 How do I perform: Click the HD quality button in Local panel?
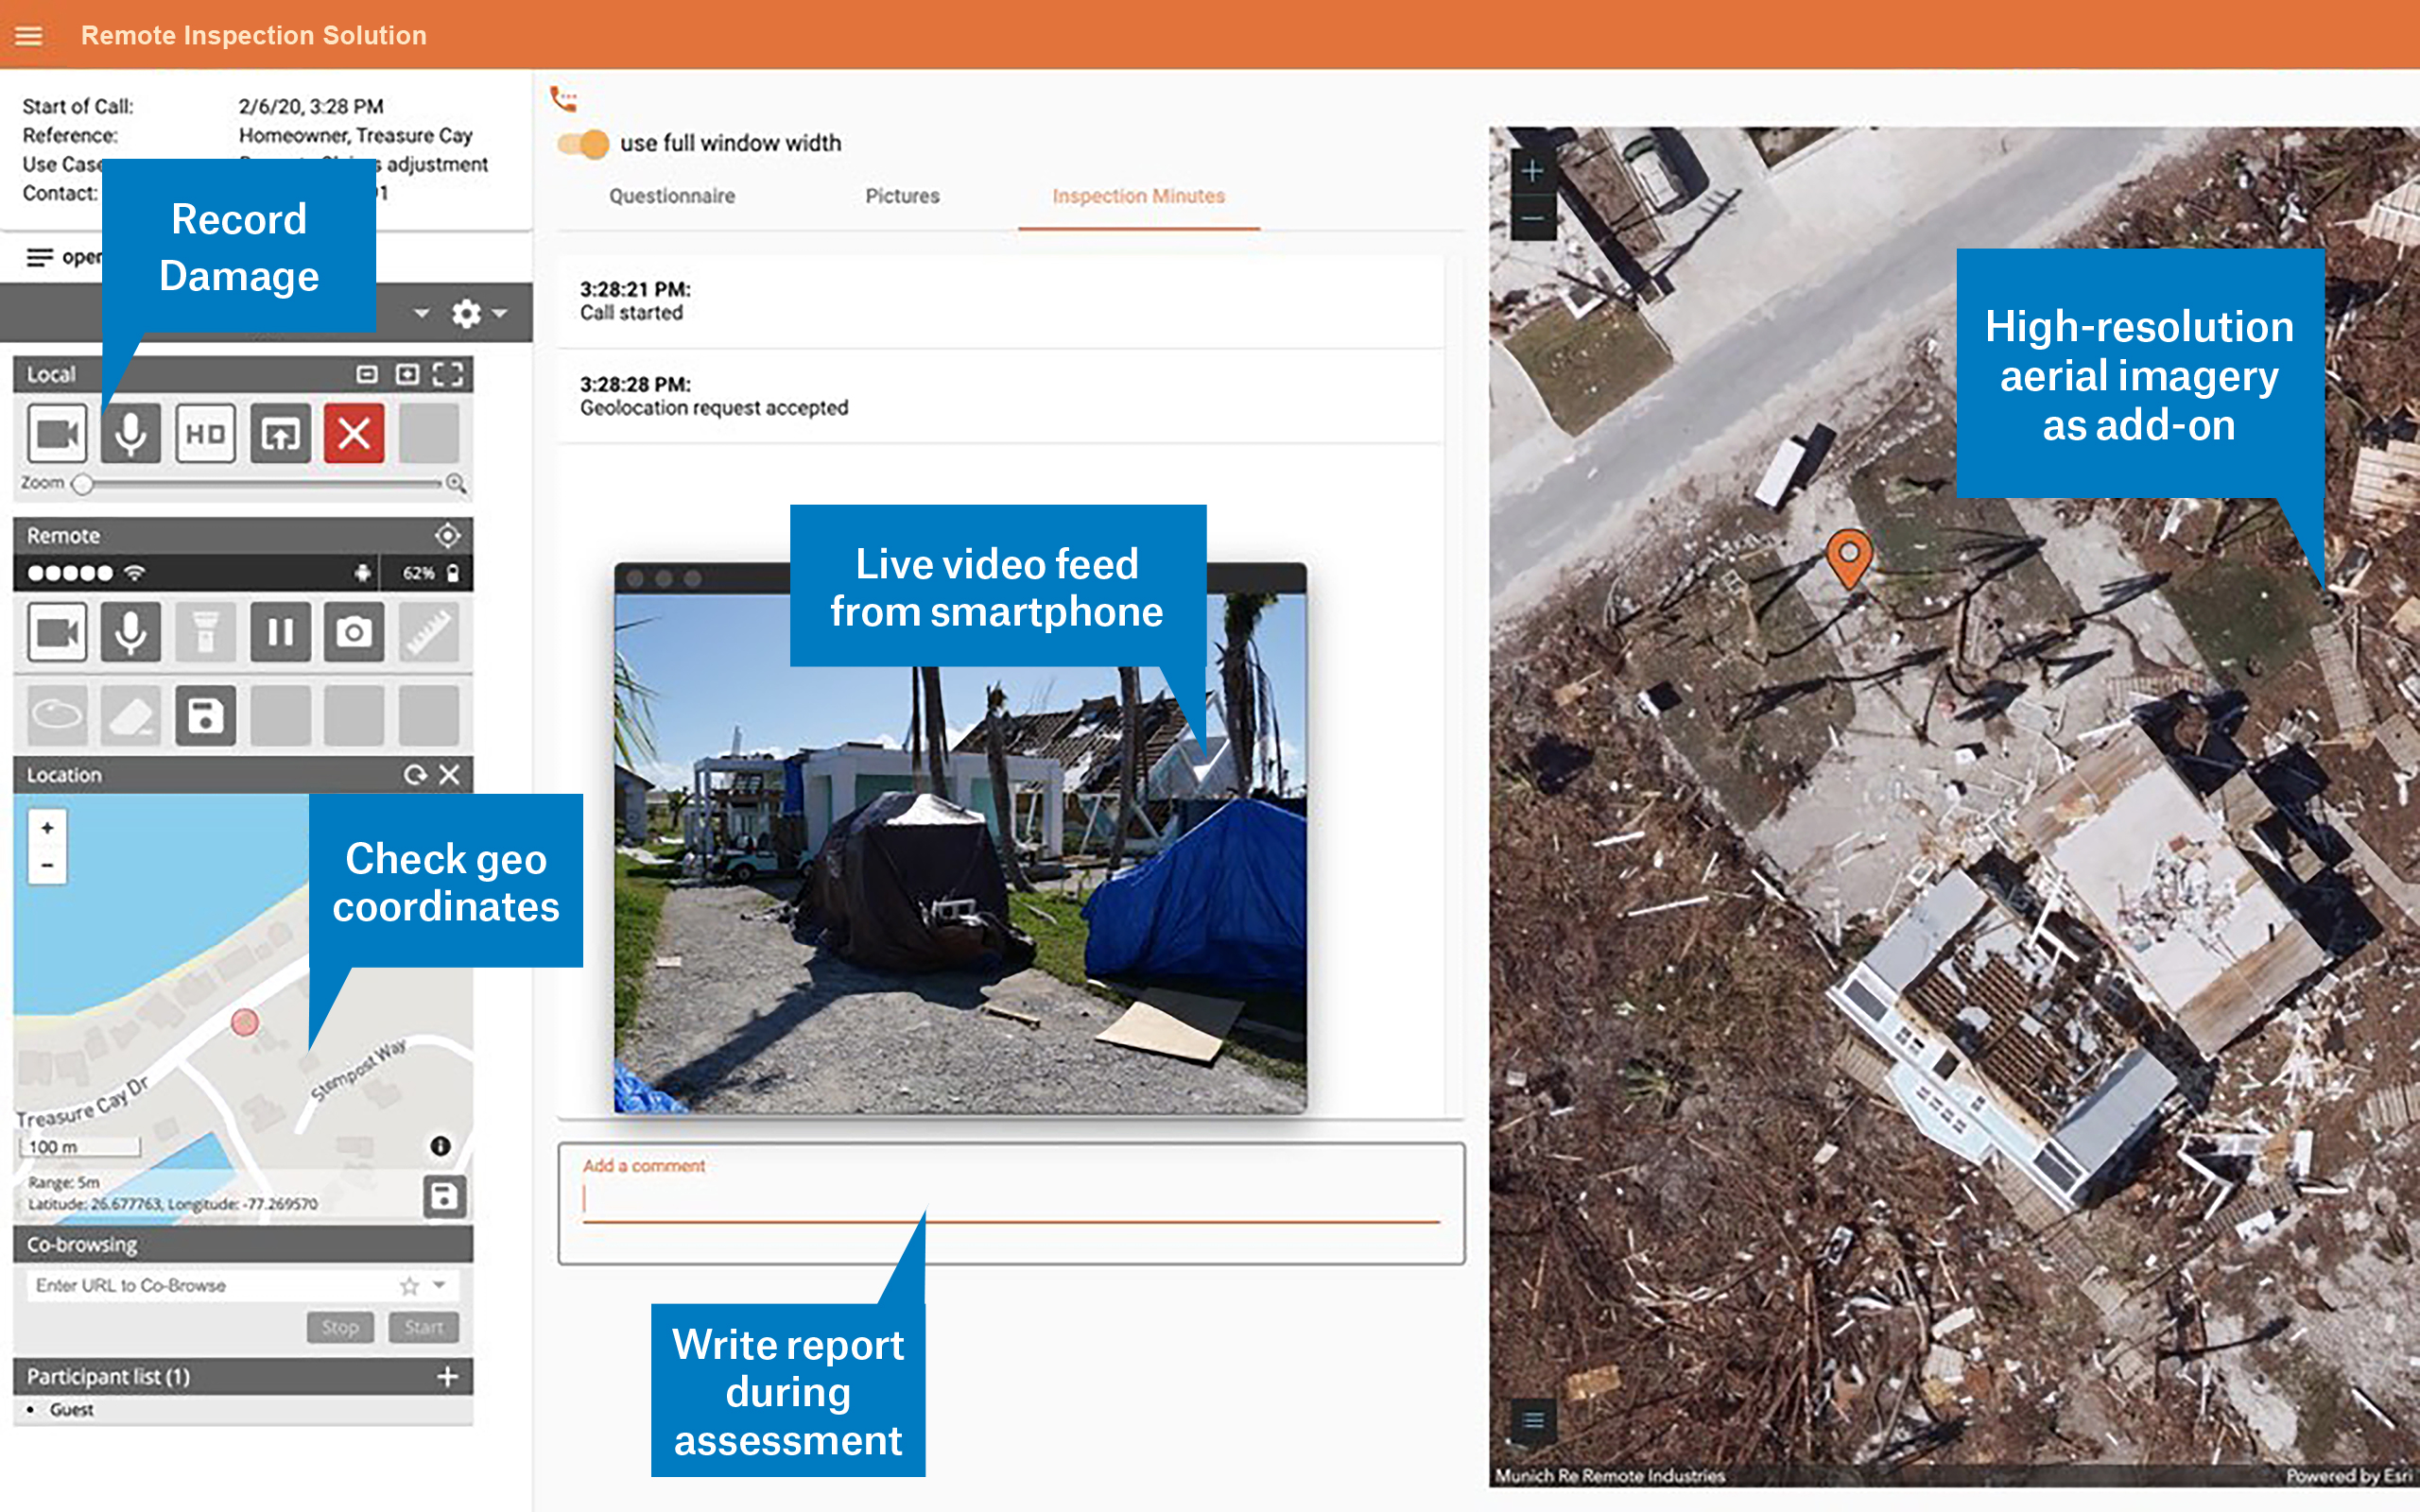click(205, 434)
